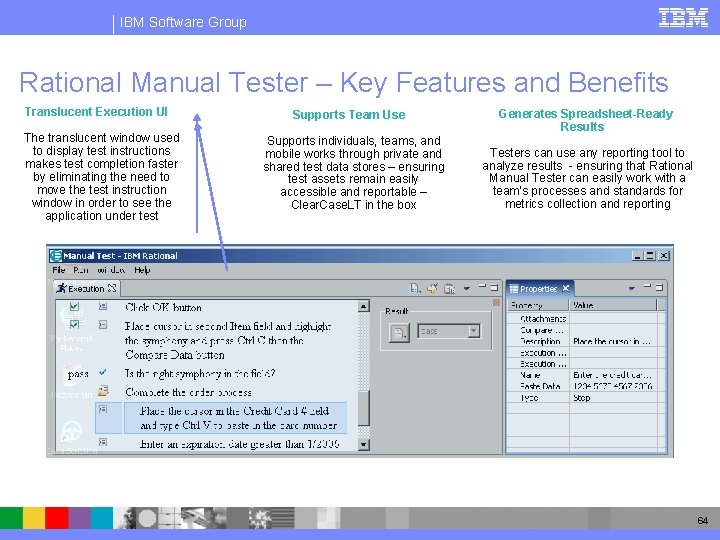This screenshot has height=540, width=720.
Task: Close the Properties tab with its X
Action: click(566, 288)
